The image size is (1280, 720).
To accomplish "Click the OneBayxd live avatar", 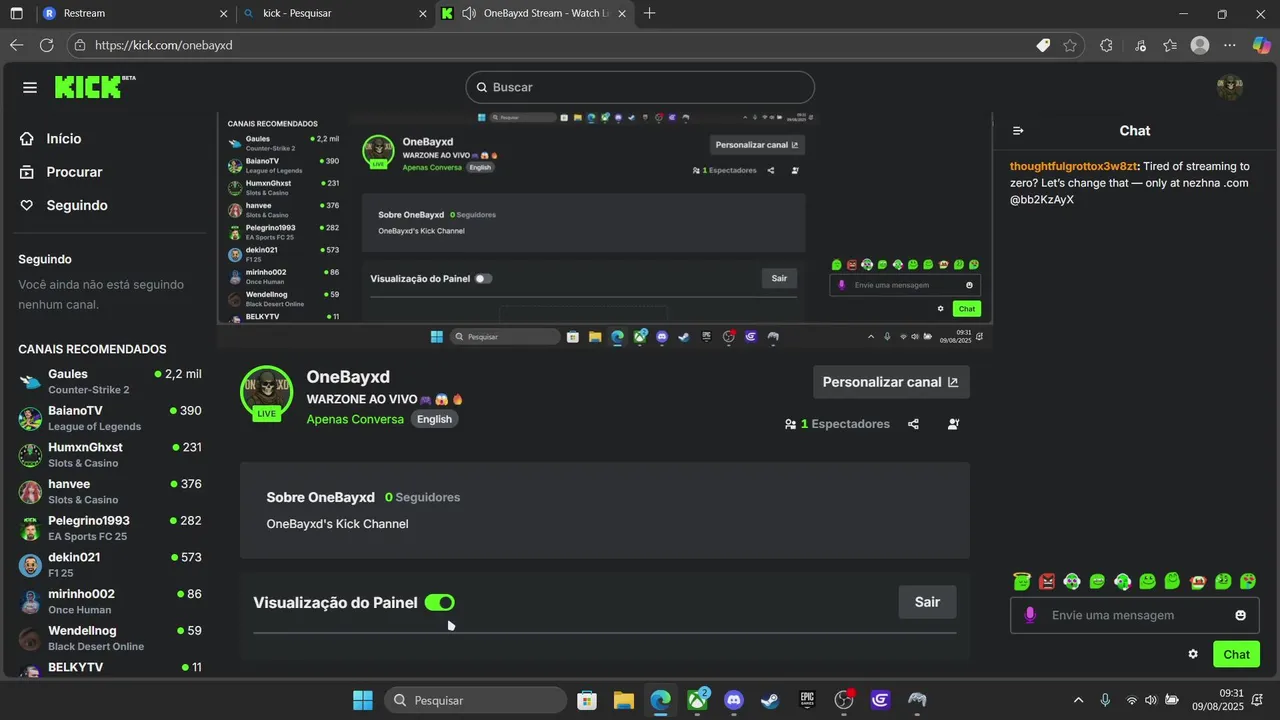I will (x=266, y=393).
